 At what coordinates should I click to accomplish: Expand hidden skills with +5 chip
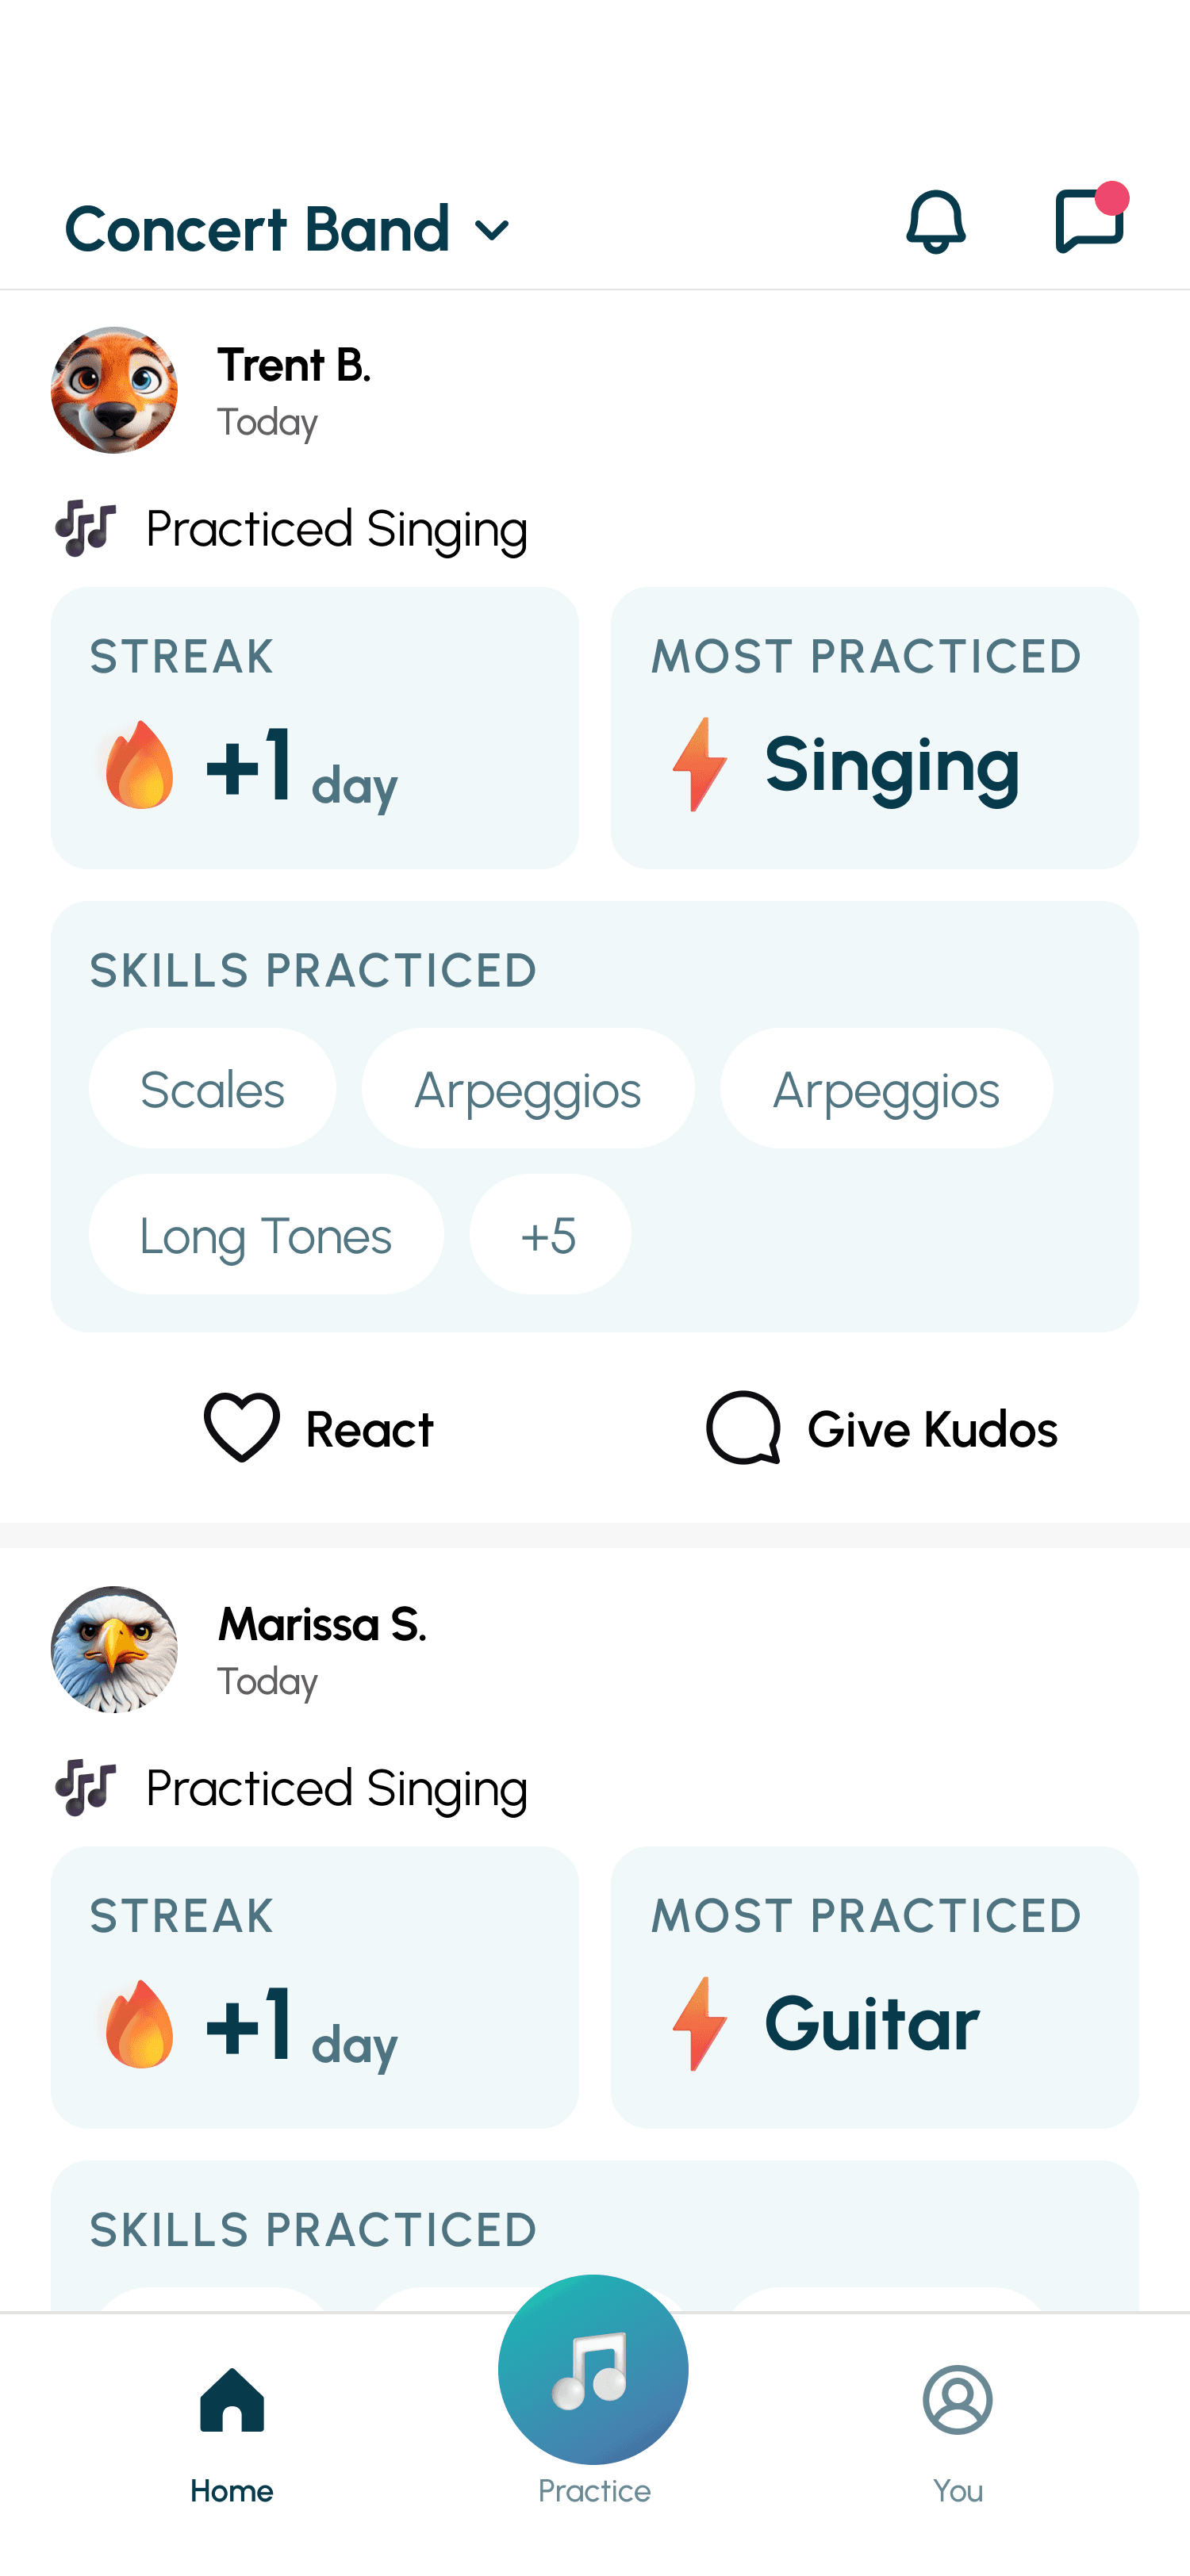click(x=550, y=1235)
